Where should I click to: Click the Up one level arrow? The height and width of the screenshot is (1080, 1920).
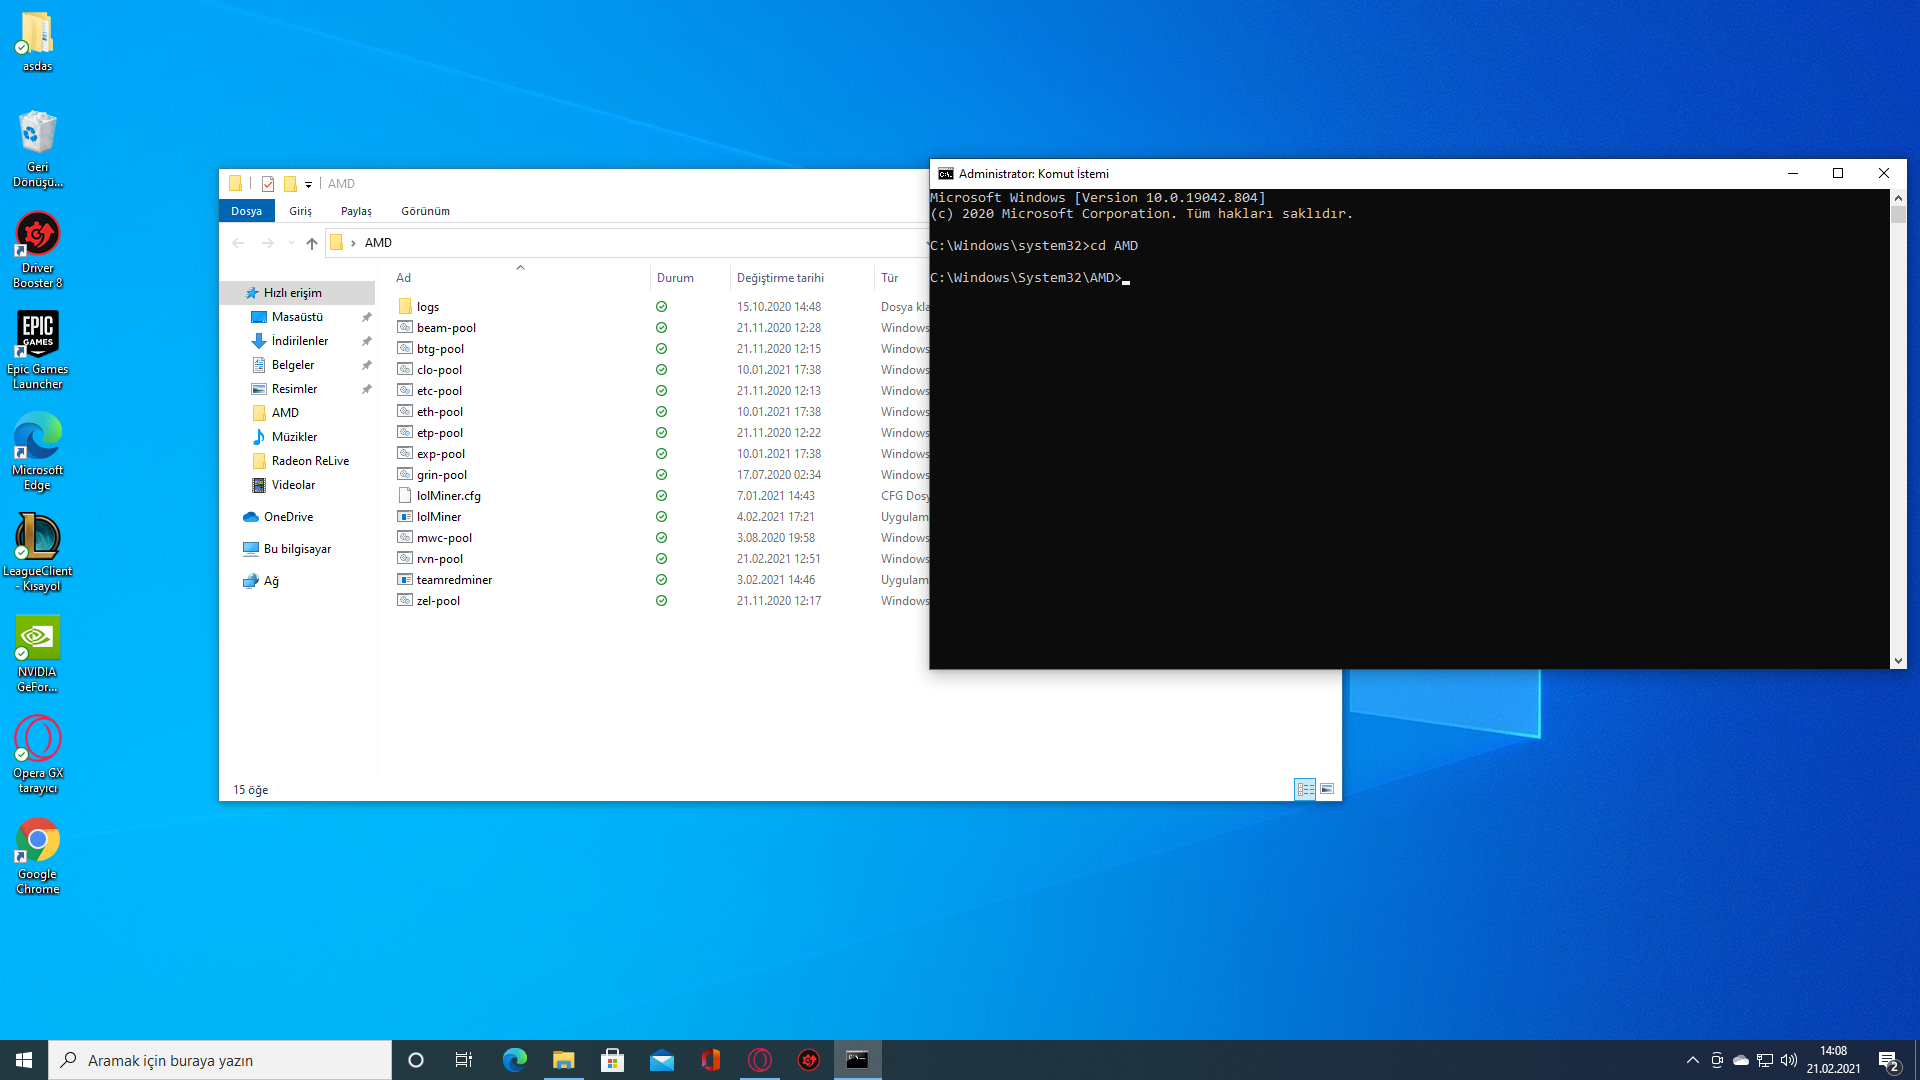(312, 243)
